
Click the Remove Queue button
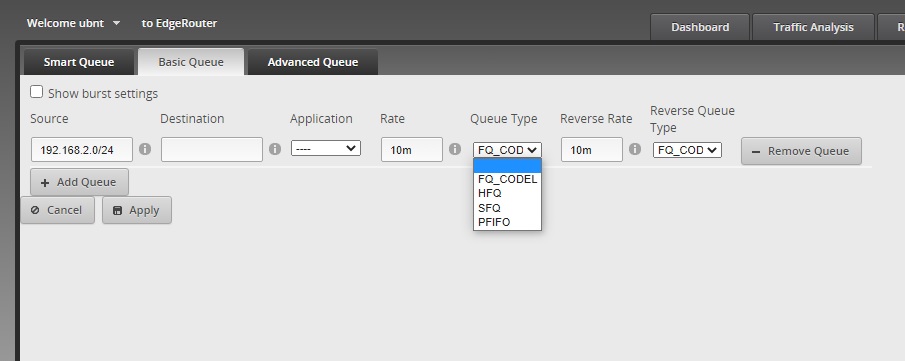(801, 151)
